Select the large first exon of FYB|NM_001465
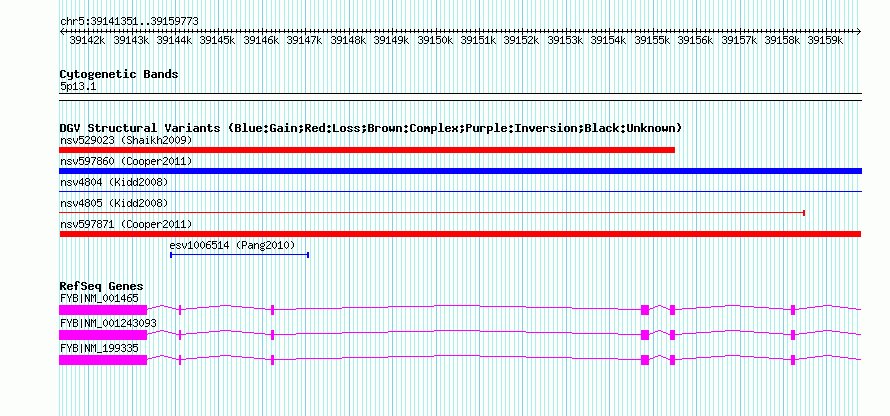 [x=103, y=310]
